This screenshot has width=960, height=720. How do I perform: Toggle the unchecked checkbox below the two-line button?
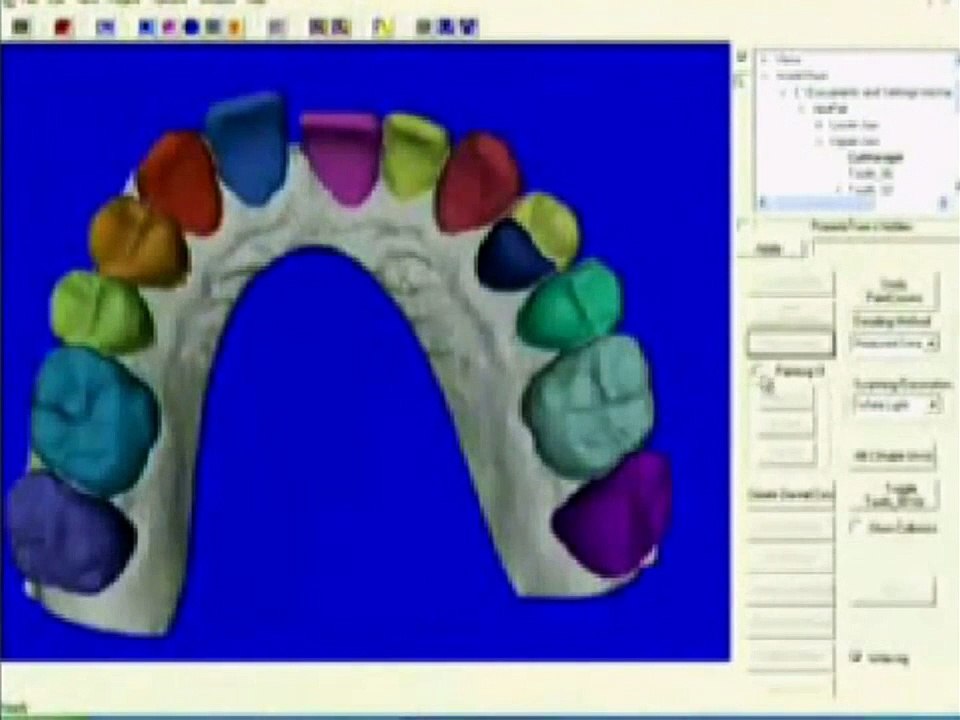click(856, 527)
